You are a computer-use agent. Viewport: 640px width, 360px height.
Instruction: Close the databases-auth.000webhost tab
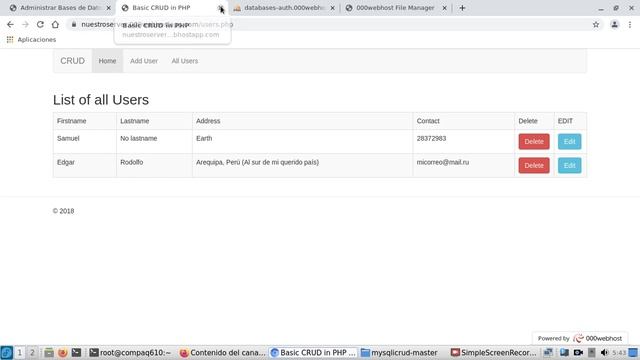pyautogui.click(x=332, y=8)
